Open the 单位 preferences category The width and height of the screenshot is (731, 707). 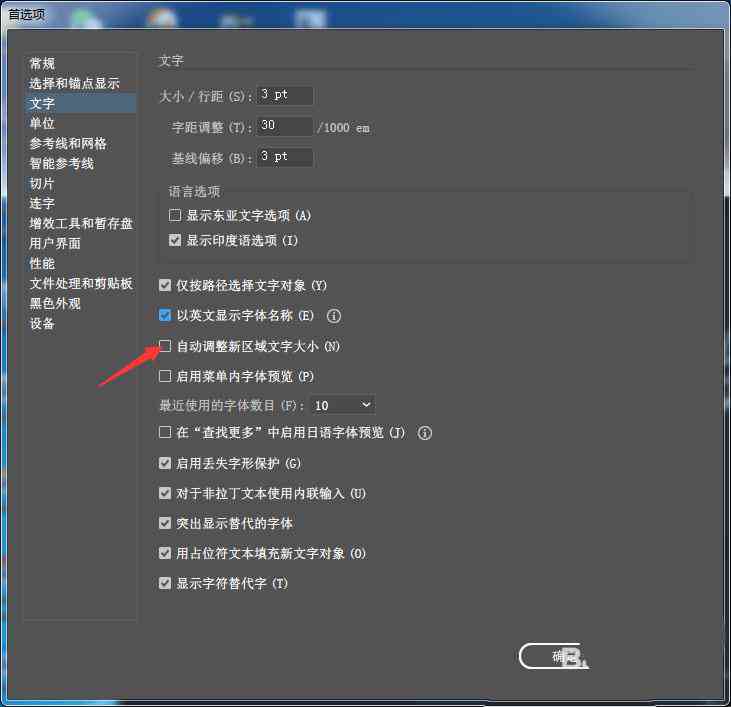tap(42, 124)
